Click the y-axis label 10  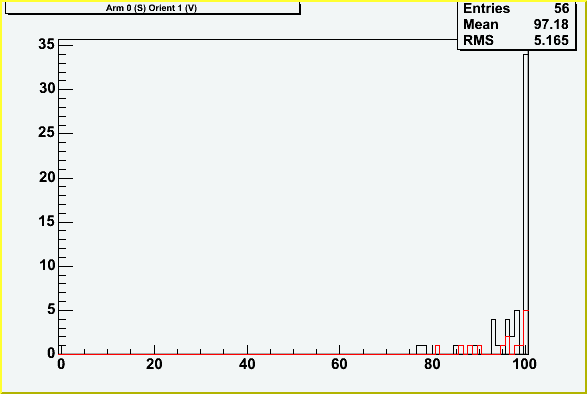46,266
